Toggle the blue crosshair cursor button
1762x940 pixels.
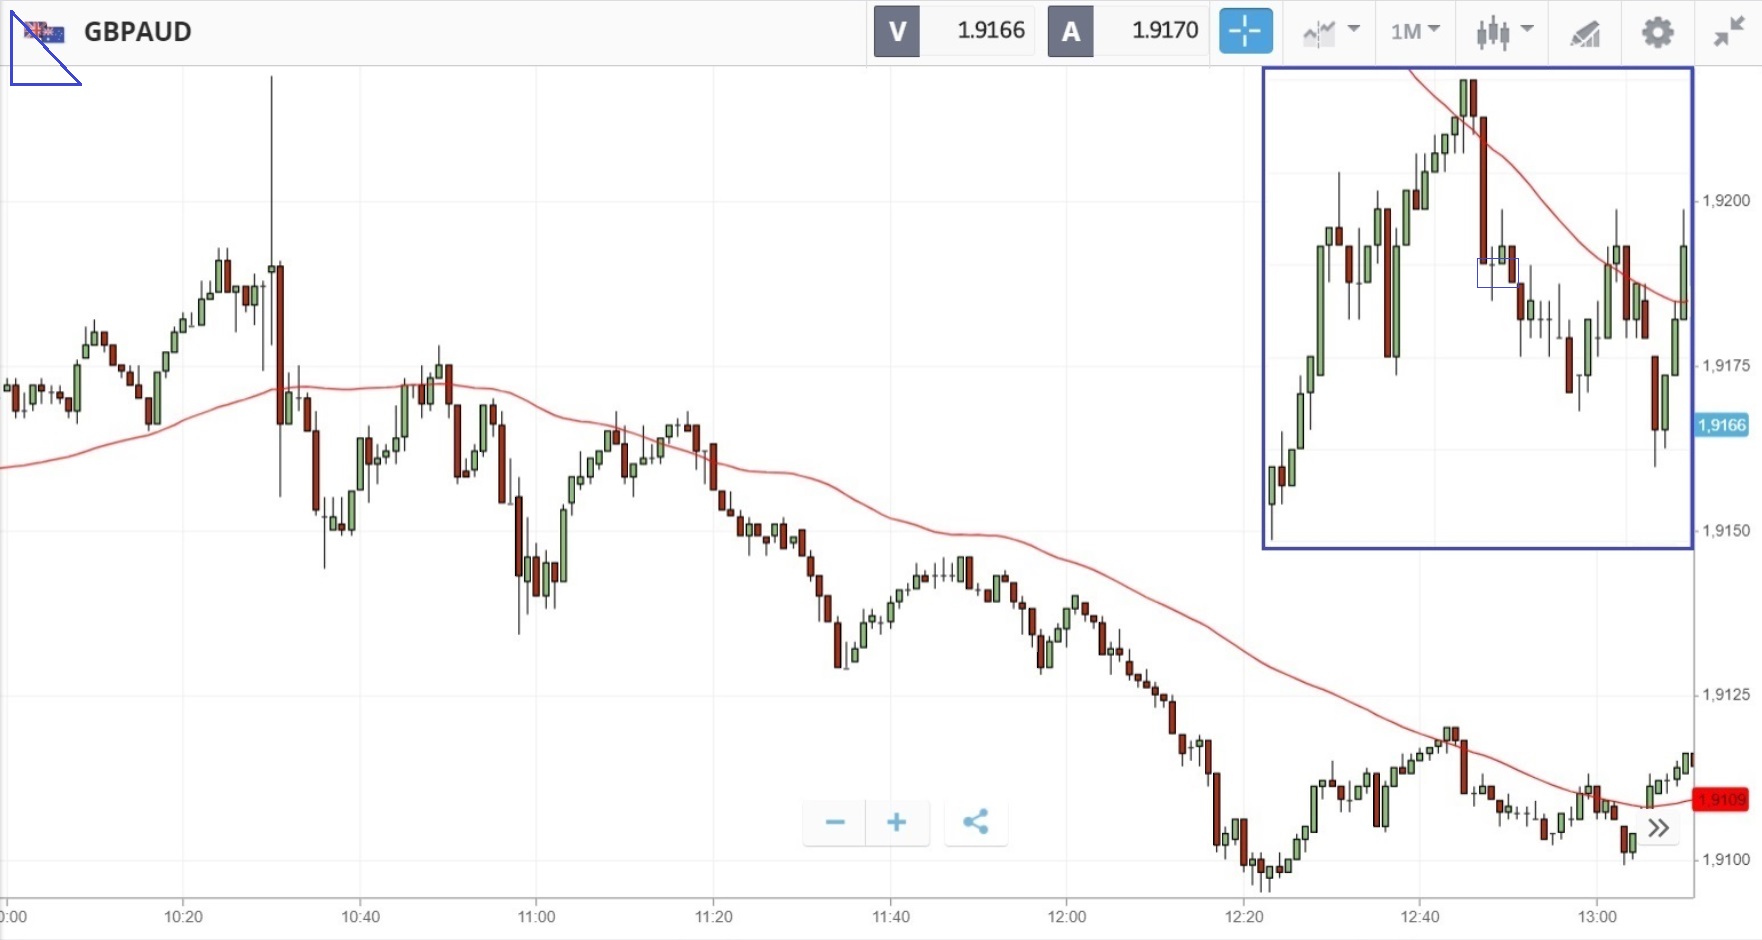coord(1245,31)
